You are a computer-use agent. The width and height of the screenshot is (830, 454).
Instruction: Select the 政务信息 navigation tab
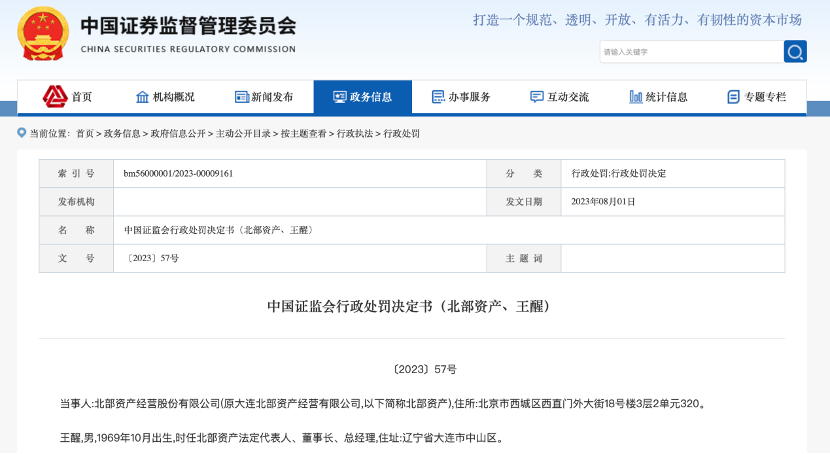click(x=363, y=97)
